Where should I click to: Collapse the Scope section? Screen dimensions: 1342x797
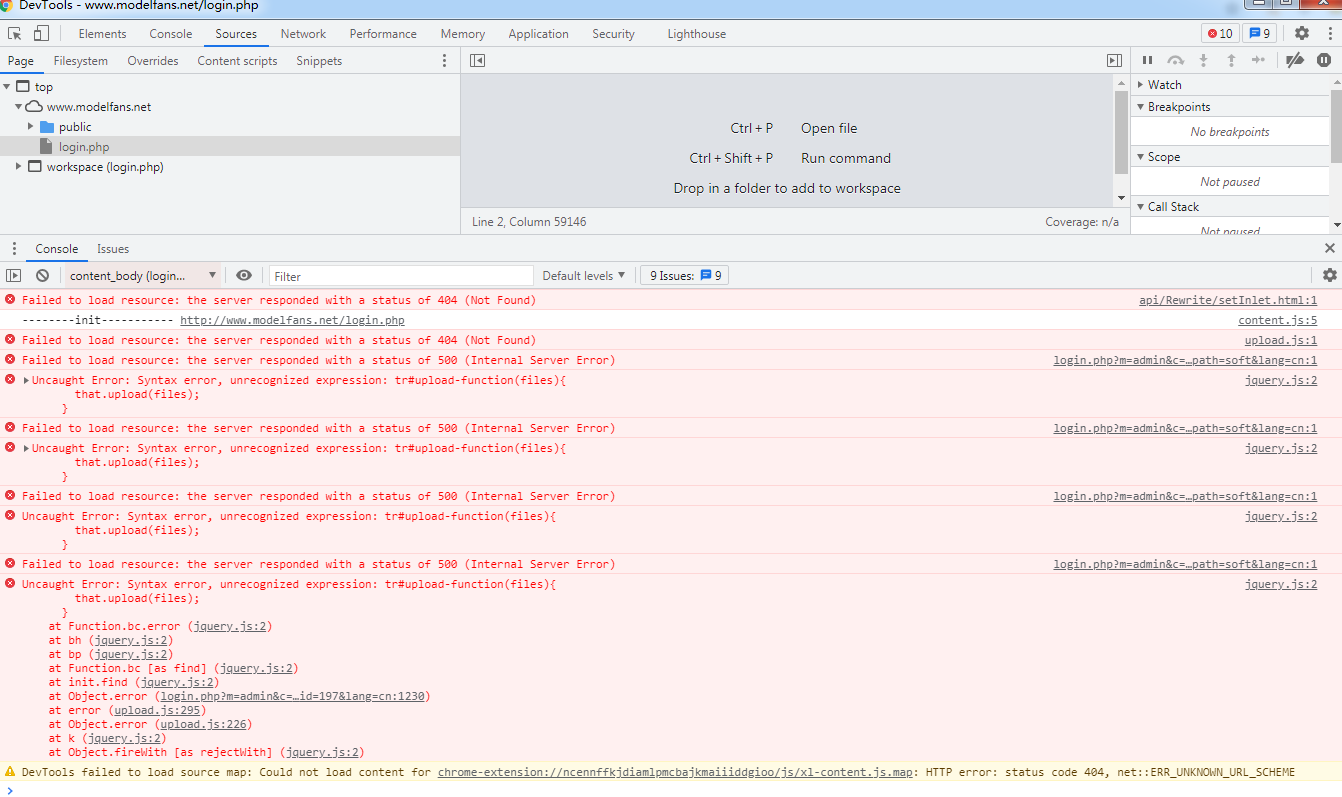[x=1142, y=157]
